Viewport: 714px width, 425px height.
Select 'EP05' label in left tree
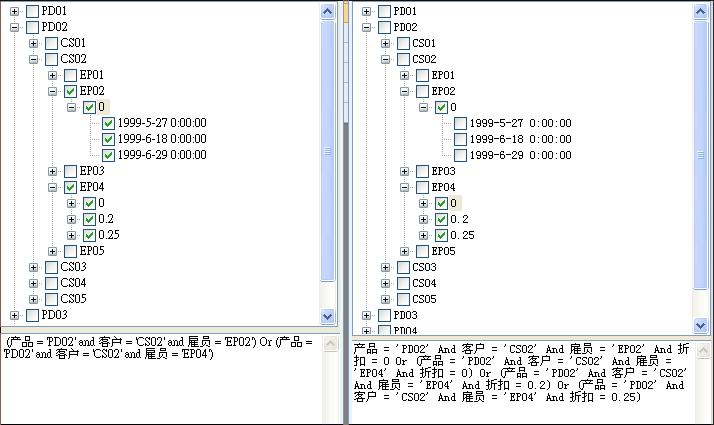click(x=92, y=251)
